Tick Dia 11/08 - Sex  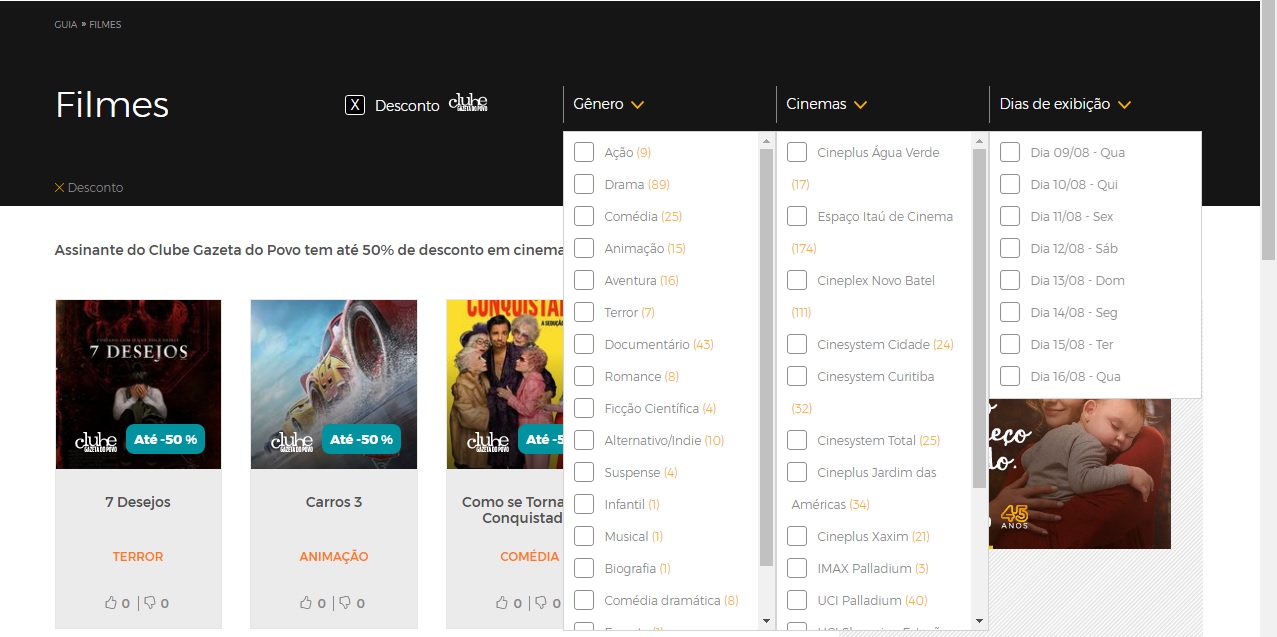[x=1010, y=216]
